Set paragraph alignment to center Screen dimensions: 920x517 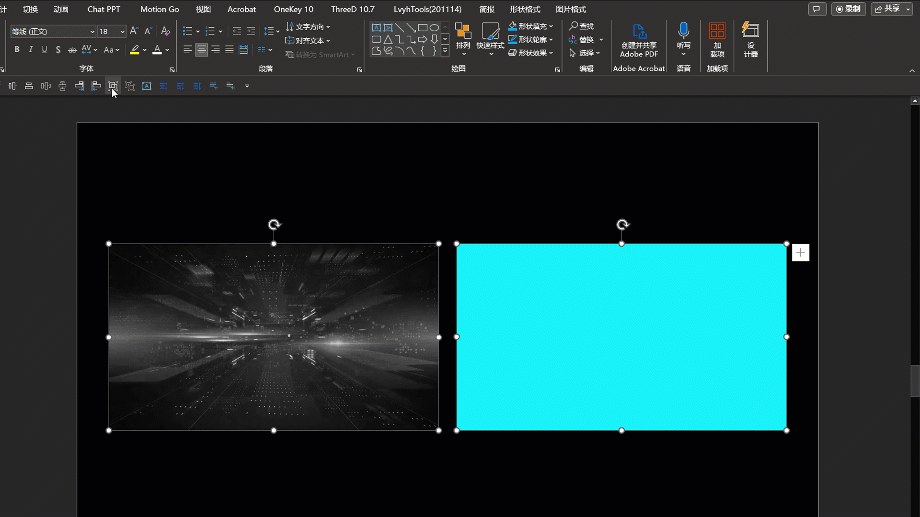(201, 50)
